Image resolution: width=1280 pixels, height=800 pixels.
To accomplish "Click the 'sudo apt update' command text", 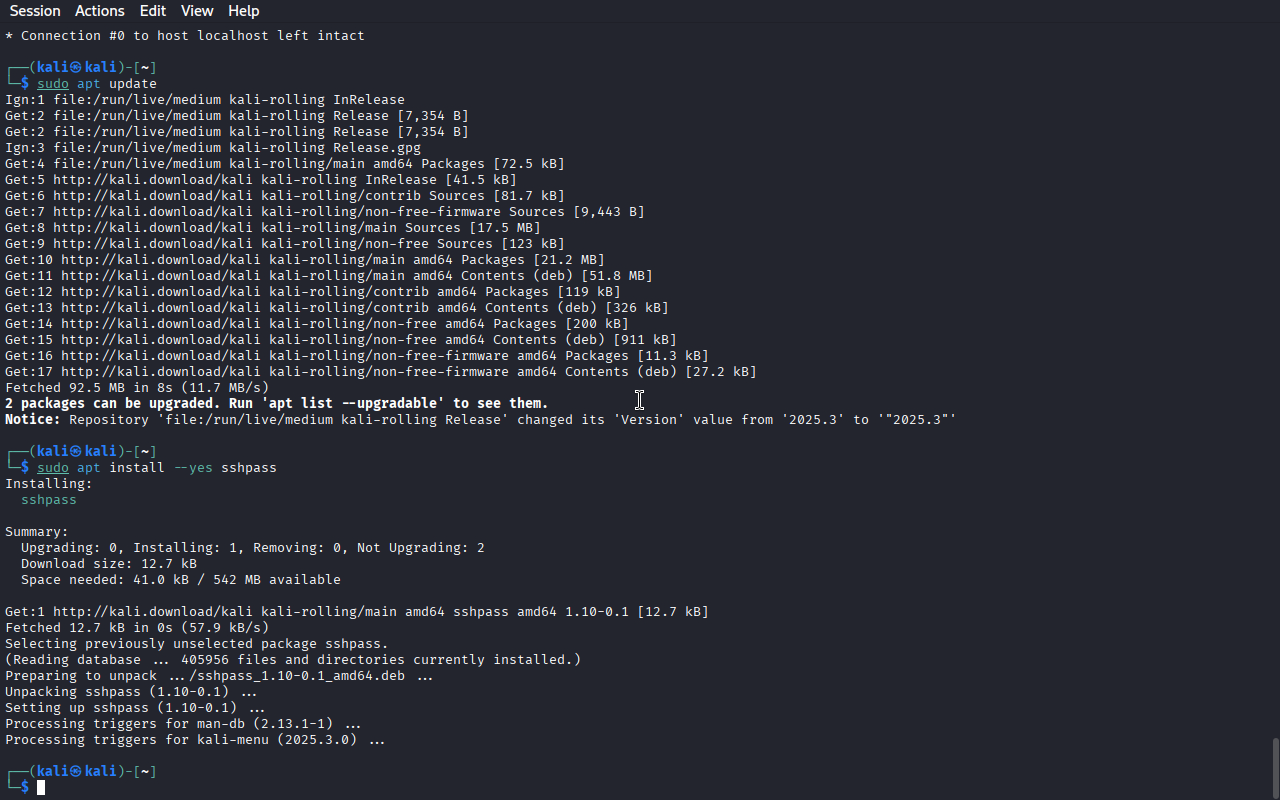I will (97, 84).
